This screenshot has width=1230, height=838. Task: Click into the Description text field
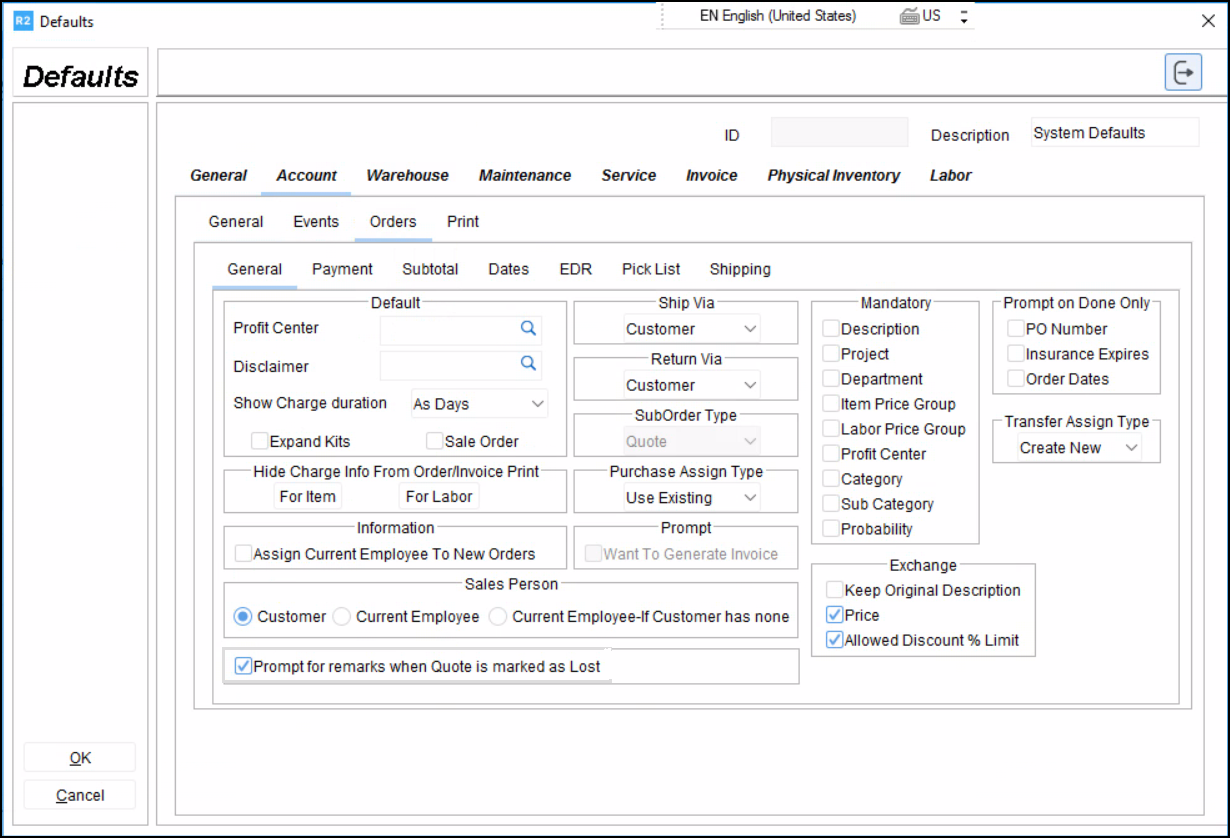(1113, 133)
